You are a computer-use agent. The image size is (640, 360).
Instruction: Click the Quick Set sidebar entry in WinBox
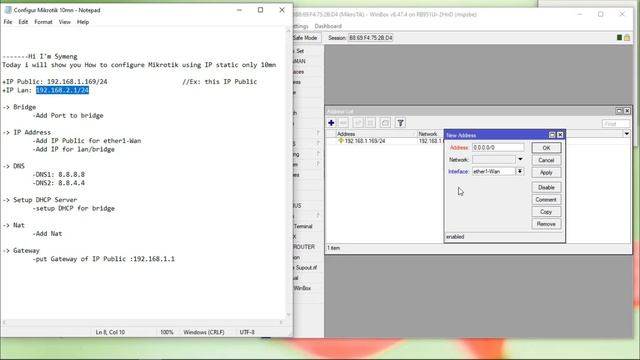[299, 51]
